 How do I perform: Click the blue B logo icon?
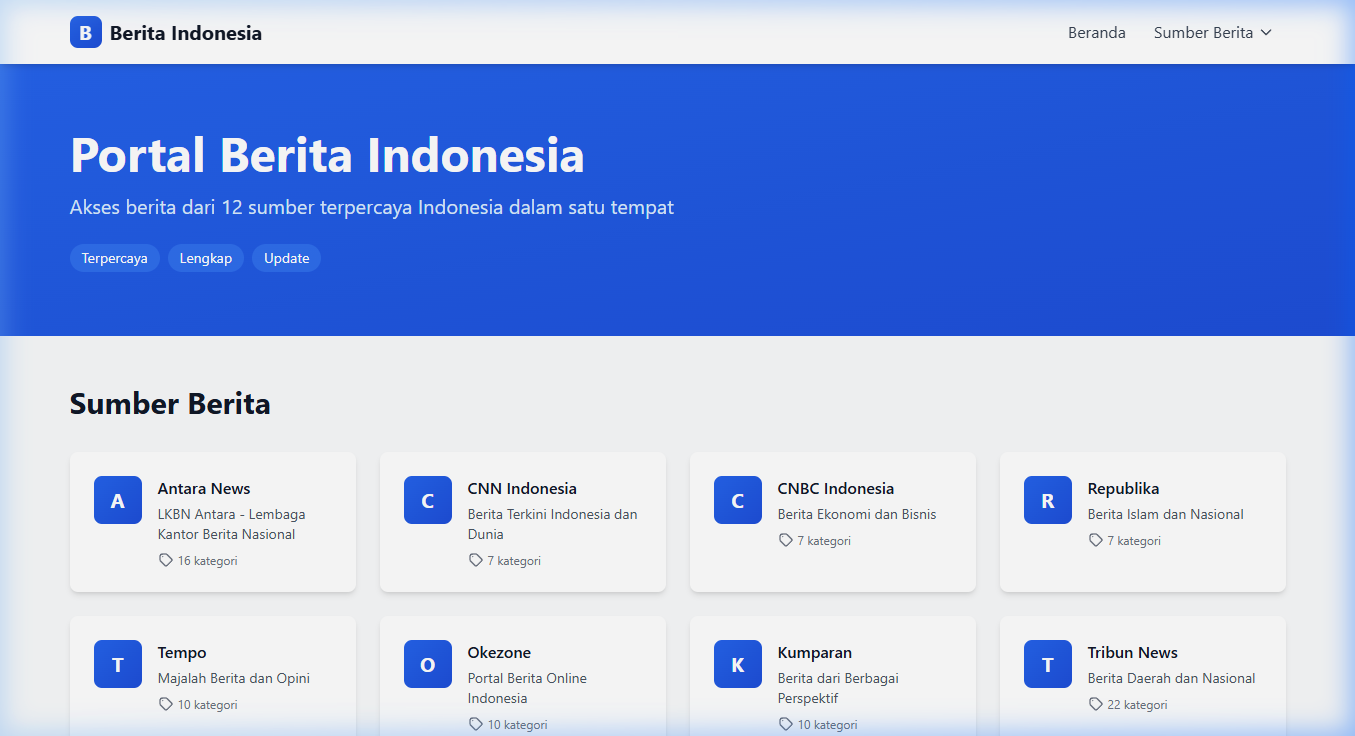[x=86, y=32]
